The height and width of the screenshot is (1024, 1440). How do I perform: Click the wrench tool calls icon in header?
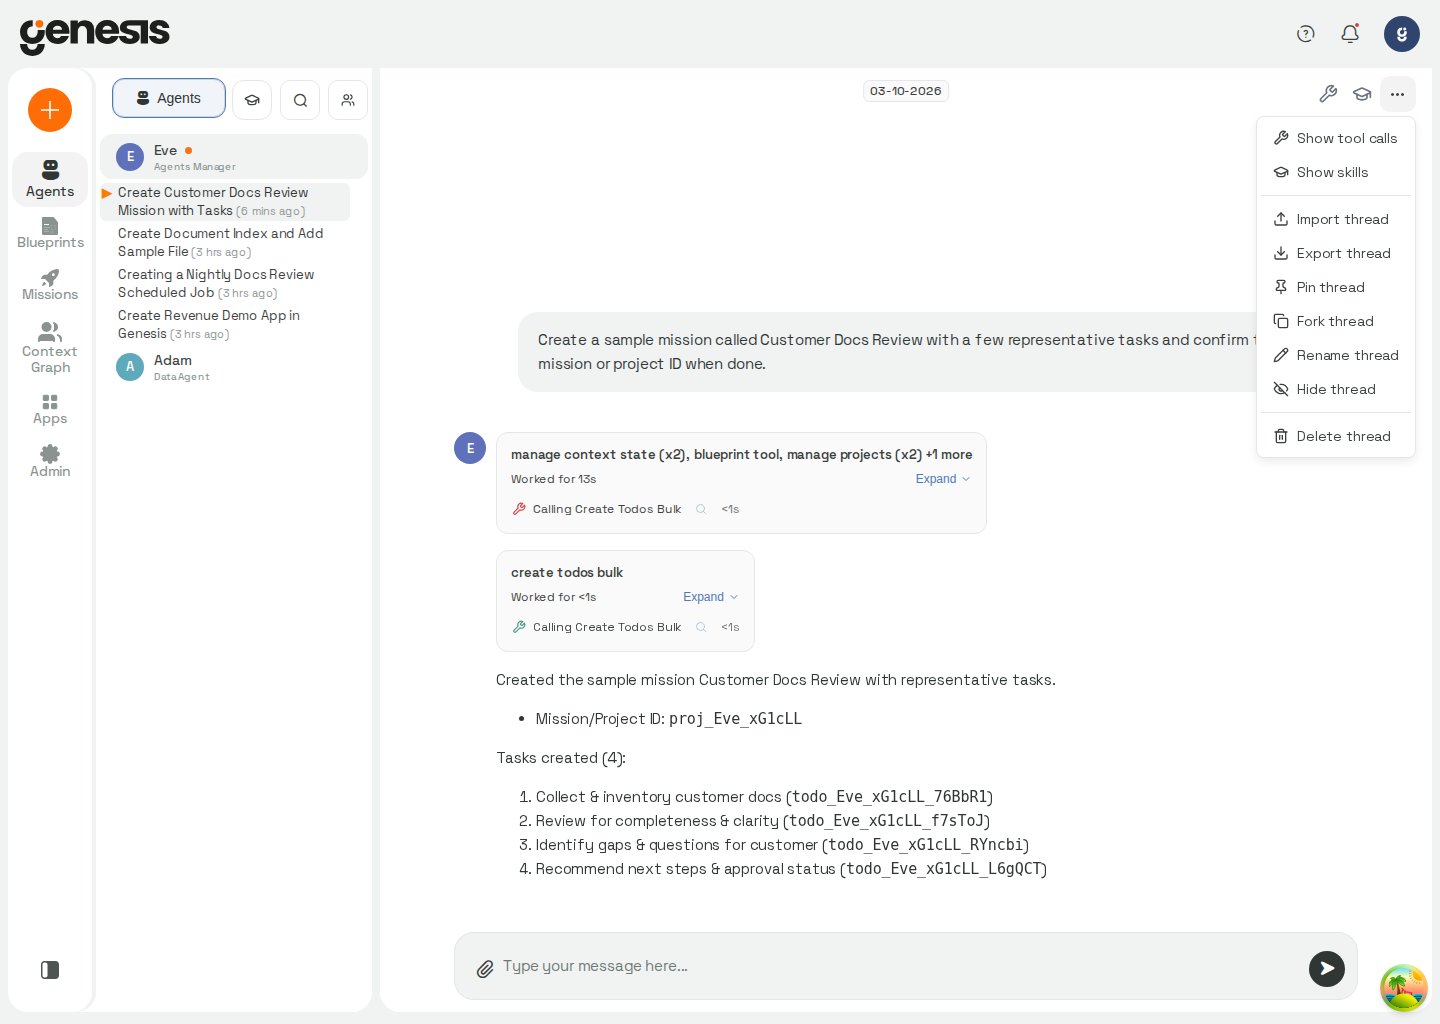click(1328, 94)
